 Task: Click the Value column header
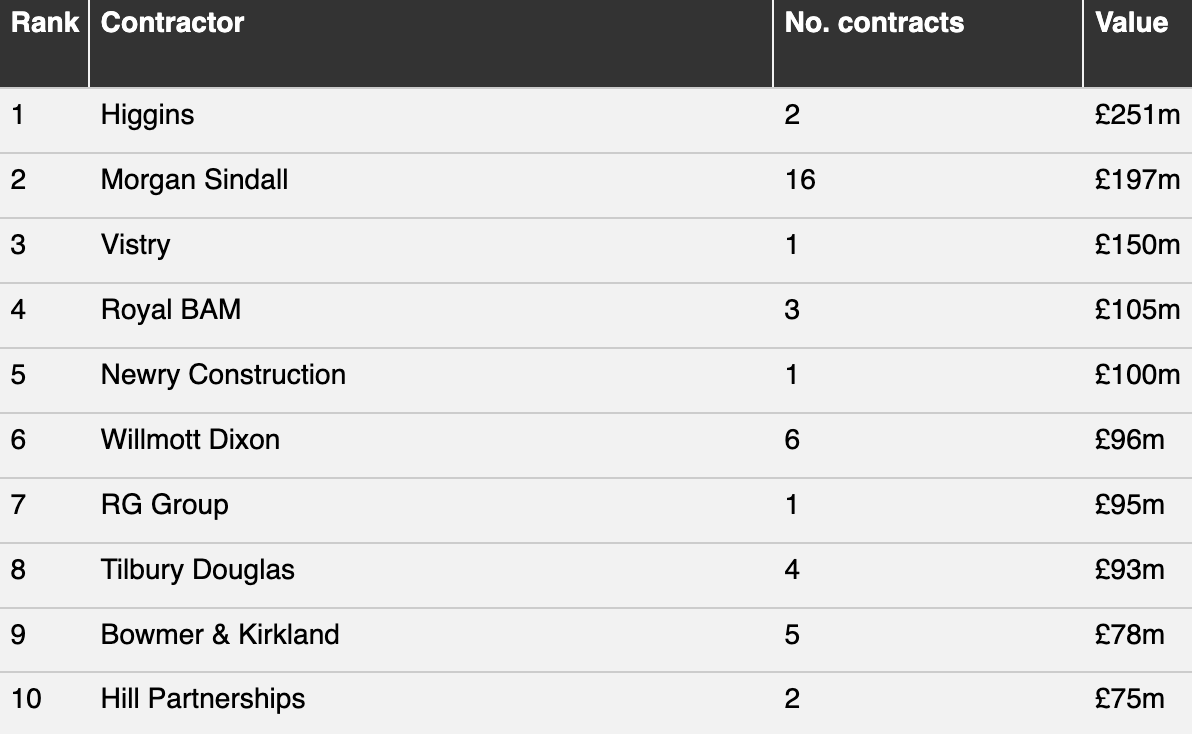tap(1131, 23)
